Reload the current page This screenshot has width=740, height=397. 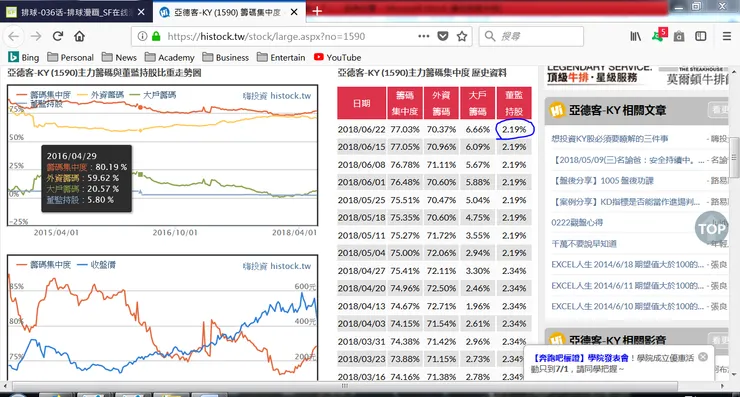[58, 36]
